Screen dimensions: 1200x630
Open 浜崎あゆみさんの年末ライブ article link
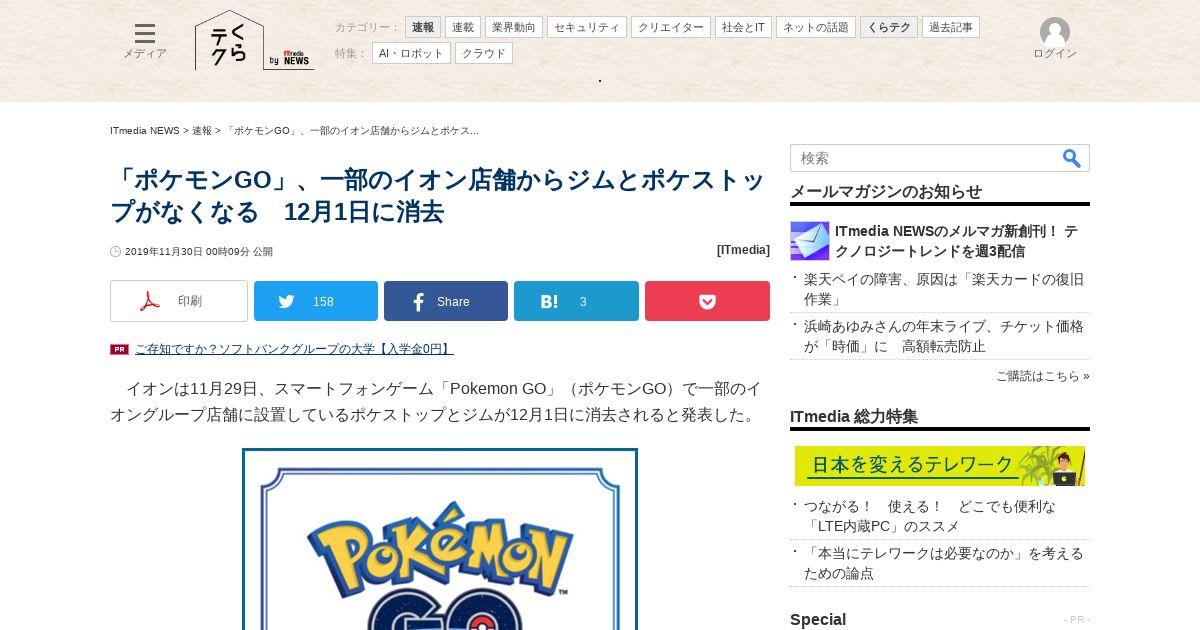(944, 336)
